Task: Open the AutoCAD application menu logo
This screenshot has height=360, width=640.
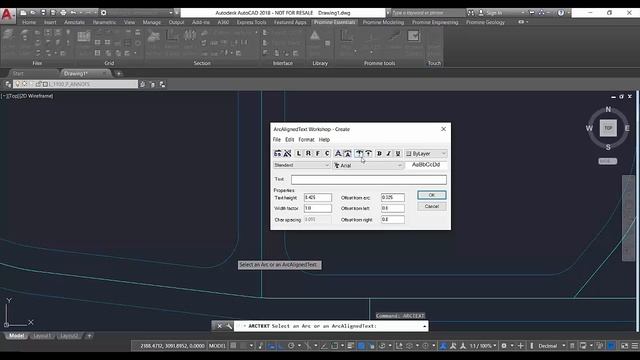Action: pos(8,15)
